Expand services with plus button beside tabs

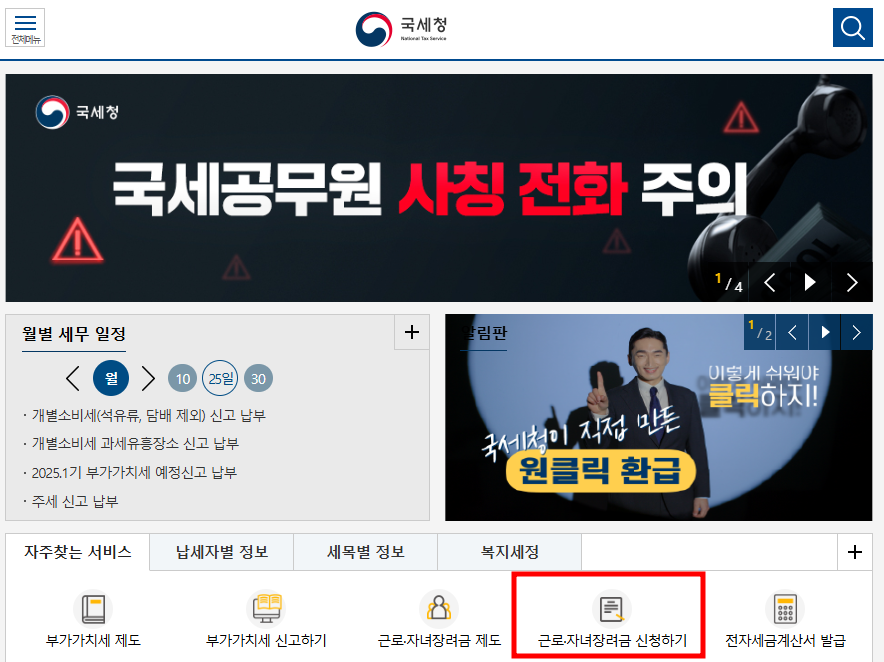[855, 552]
